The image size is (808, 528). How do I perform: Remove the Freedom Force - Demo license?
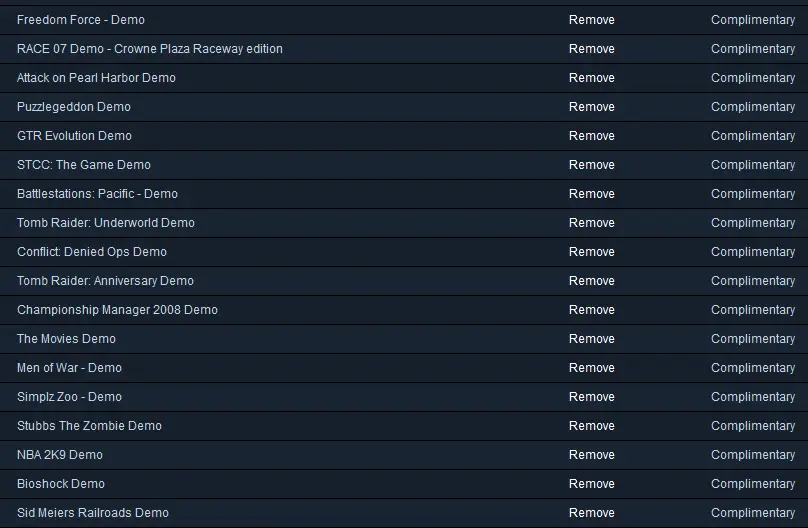pos(592,20)
